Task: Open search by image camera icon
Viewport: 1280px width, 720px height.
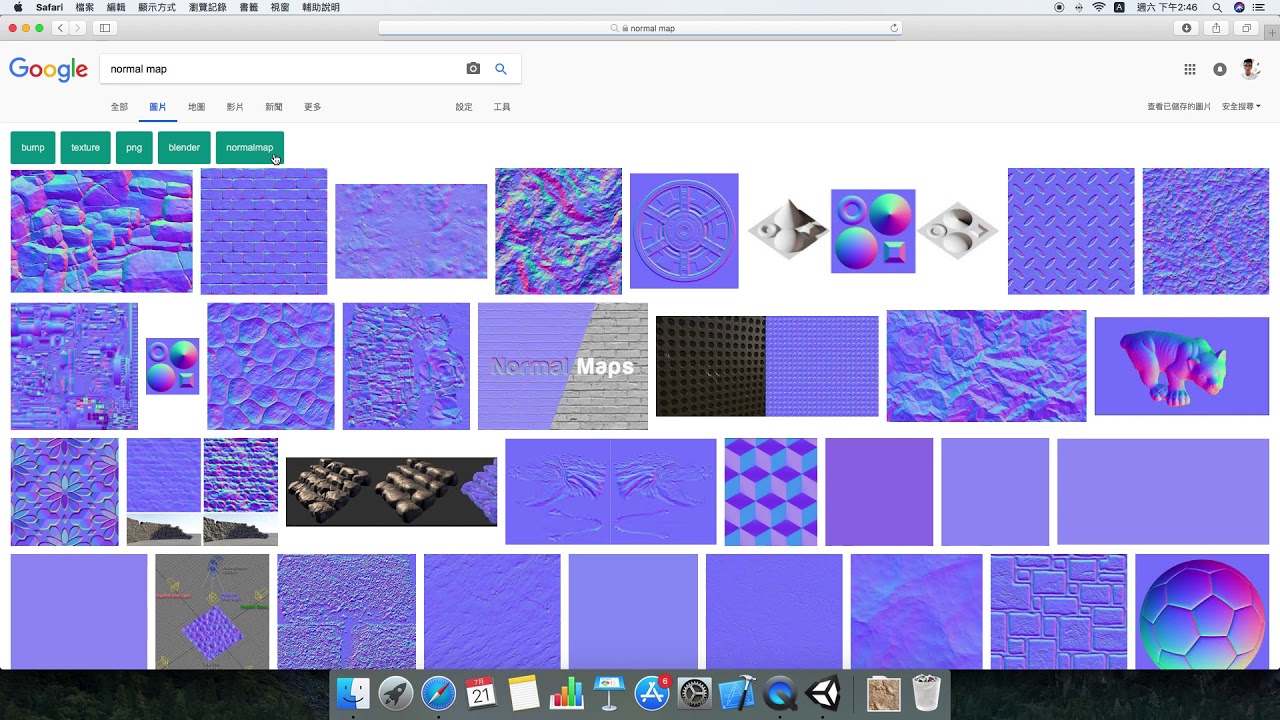Action: [x=473, y=69]
